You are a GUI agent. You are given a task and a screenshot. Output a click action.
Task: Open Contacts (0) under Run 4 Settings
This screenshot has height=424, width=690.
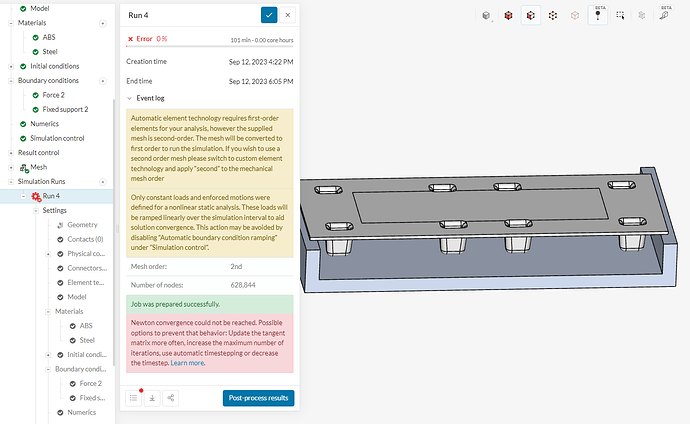85,239
